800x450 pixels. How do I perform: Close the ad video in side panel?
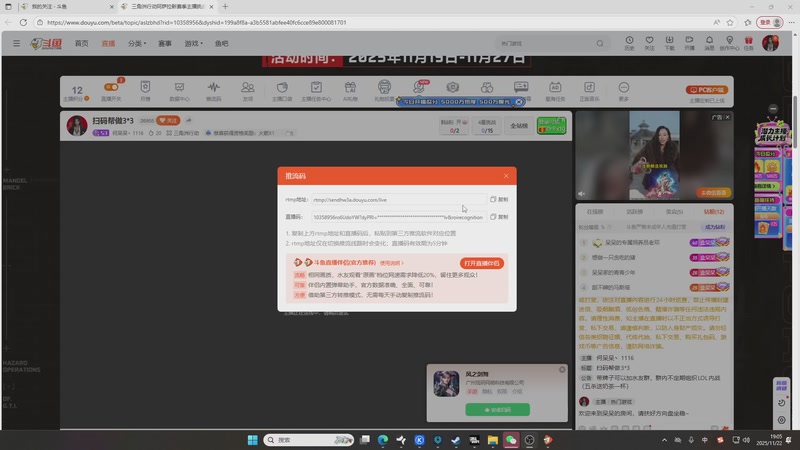pyautogui.click(x=728, y=117)
